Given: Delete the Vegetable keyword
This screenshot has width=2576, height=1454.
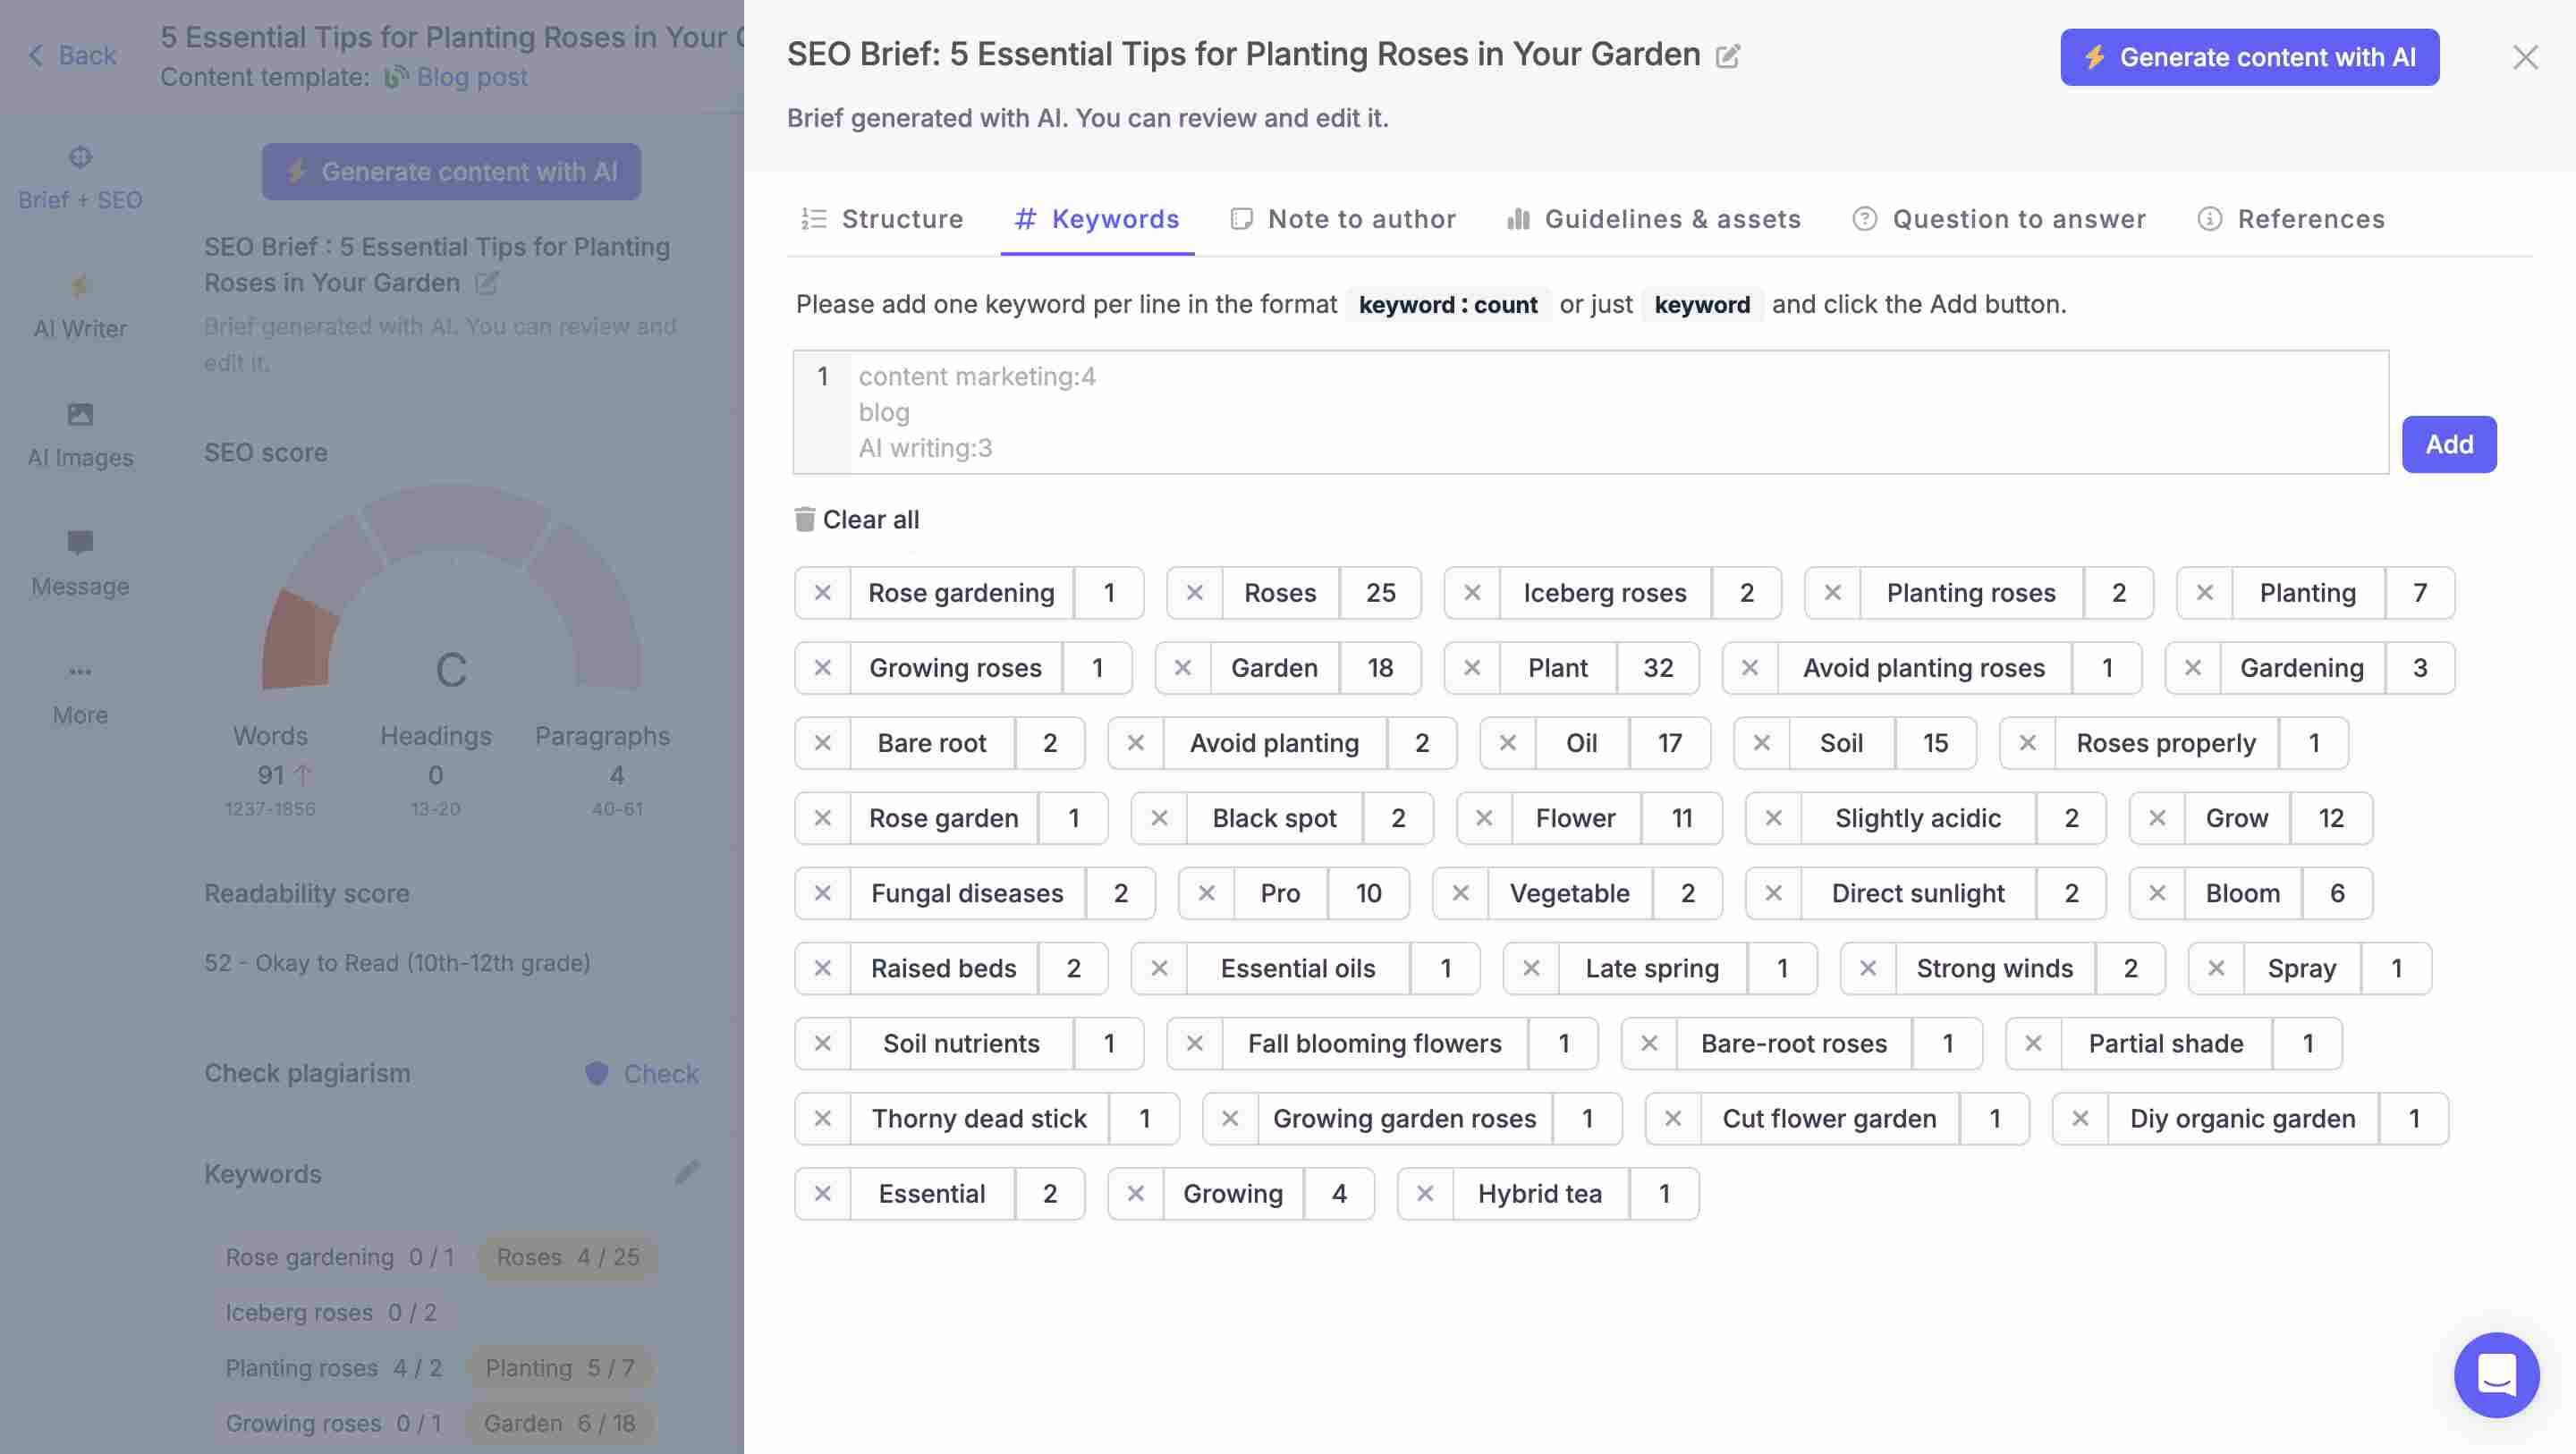Looking at the screenshot, I should point(1460,893).
